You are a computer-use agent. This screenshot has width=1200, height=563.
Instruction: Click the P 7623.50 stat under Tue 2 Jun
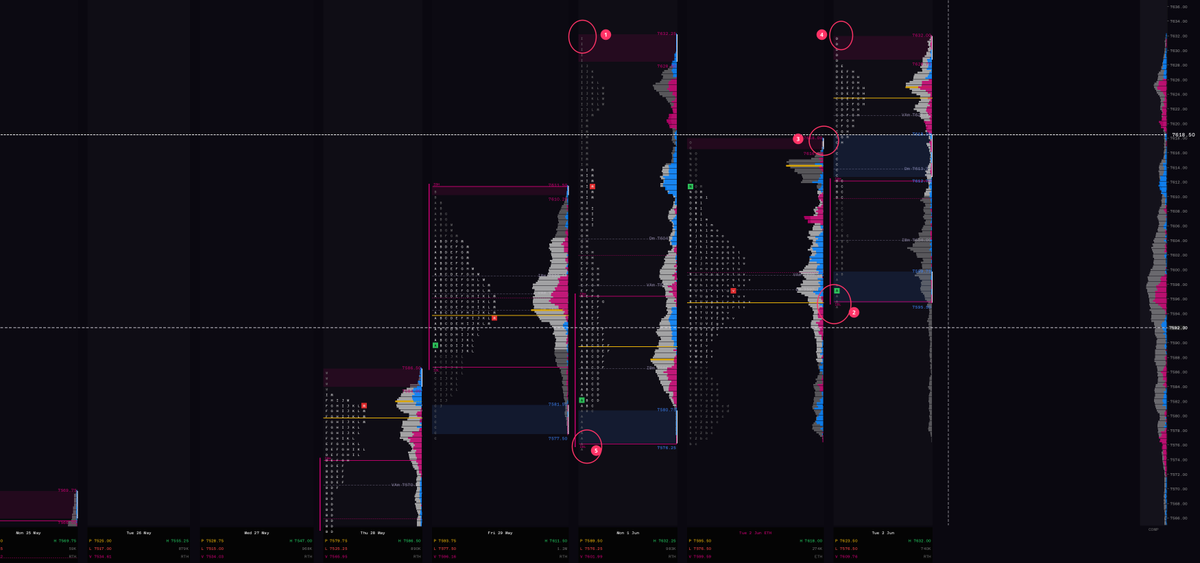847,540
